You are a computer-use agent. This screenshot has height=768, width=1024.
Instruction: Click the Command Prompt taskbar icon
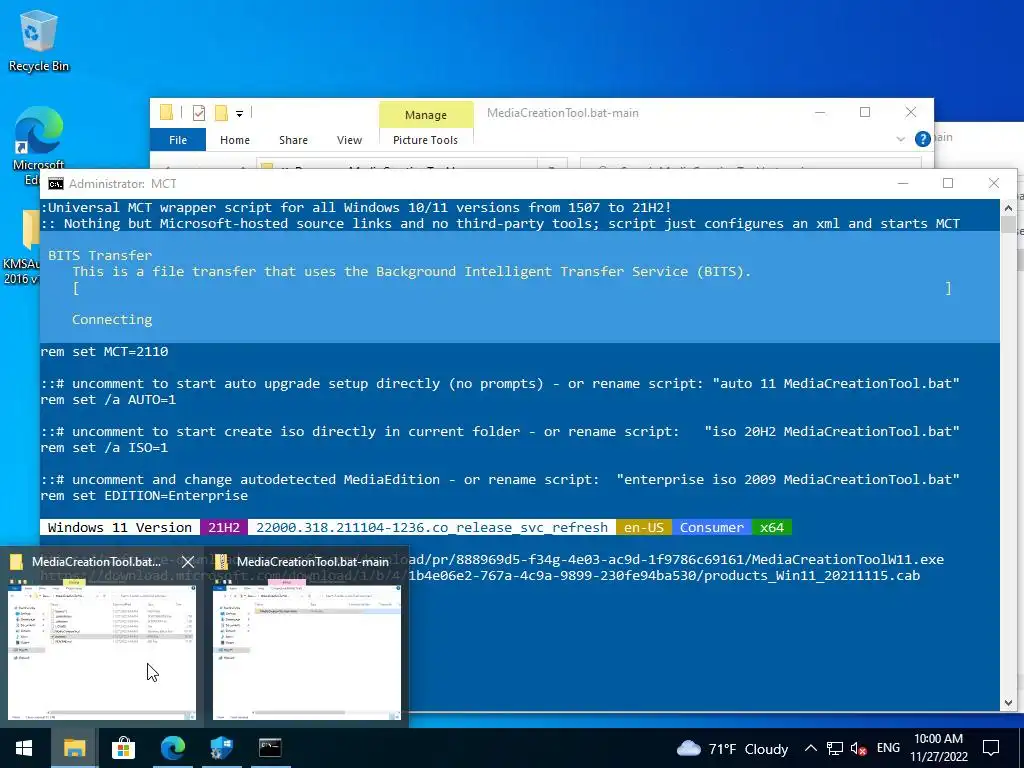[270, 748]
